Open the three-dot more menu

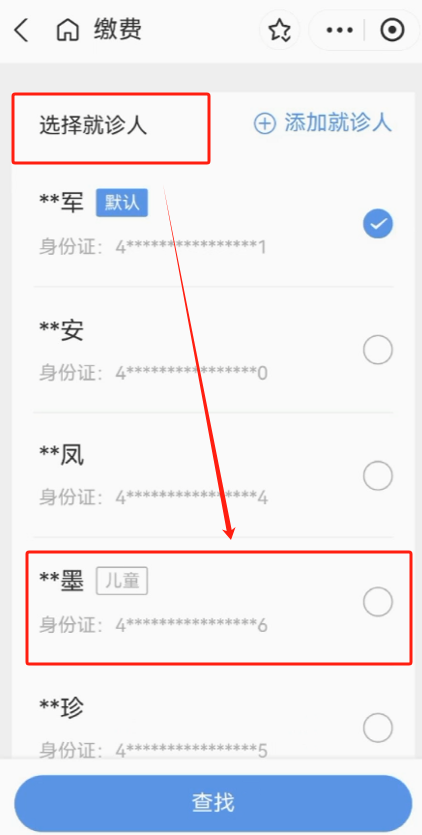339,31
